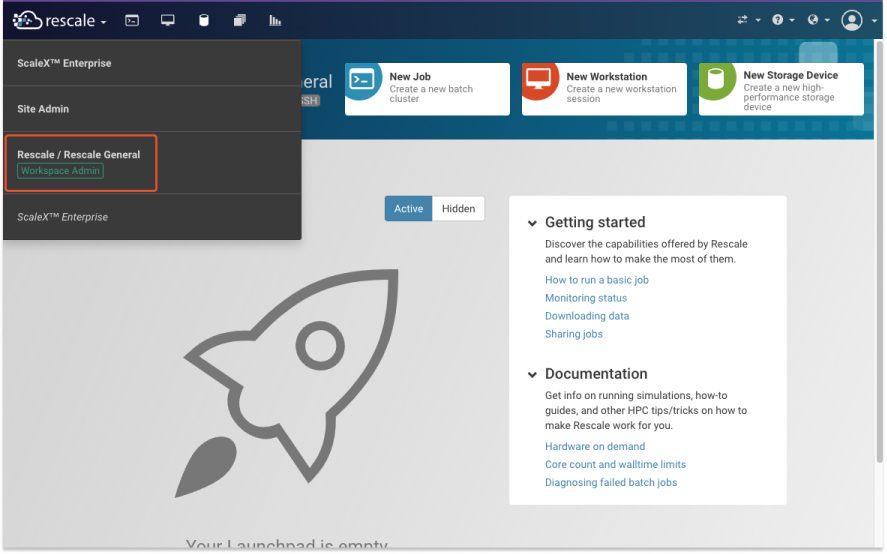887x554 pixels.
Task: Open the usage chart icon in navbar
Action: tap(275, 20)
